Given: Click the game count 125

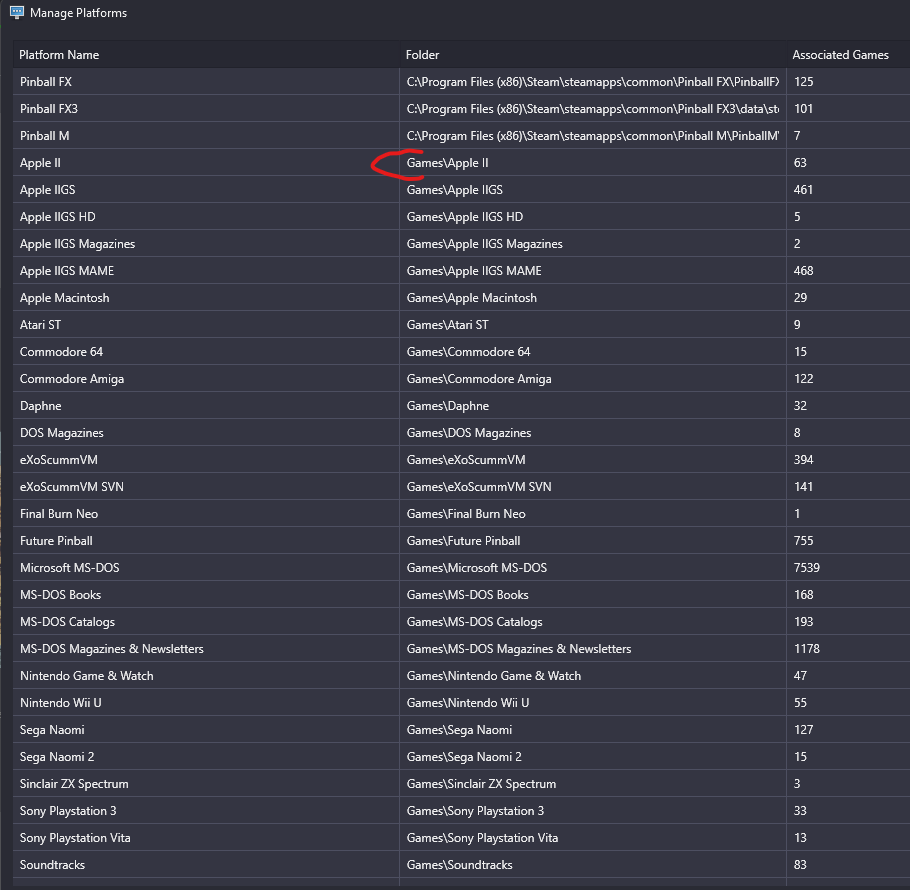Looking at the screenshot, I should click(x=803, y=82).
